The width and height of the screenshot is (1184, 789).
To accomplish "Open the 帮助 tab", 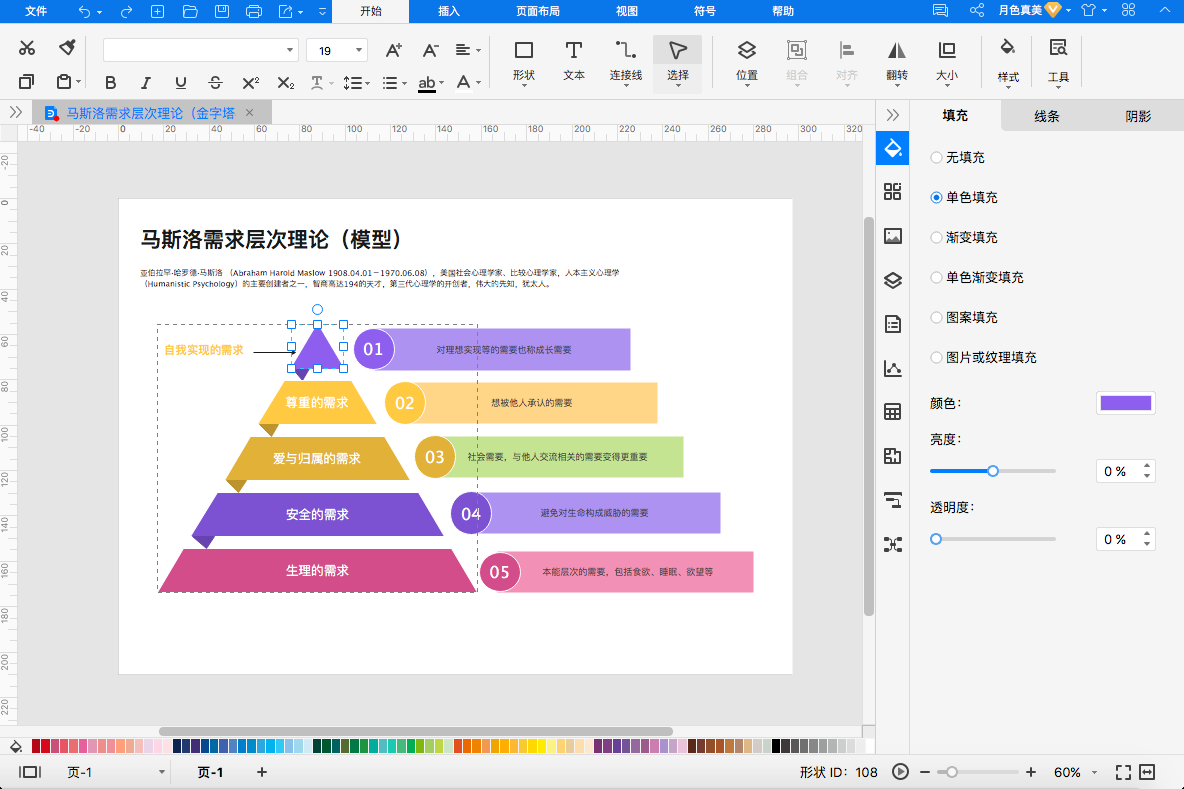I will 783,11.
